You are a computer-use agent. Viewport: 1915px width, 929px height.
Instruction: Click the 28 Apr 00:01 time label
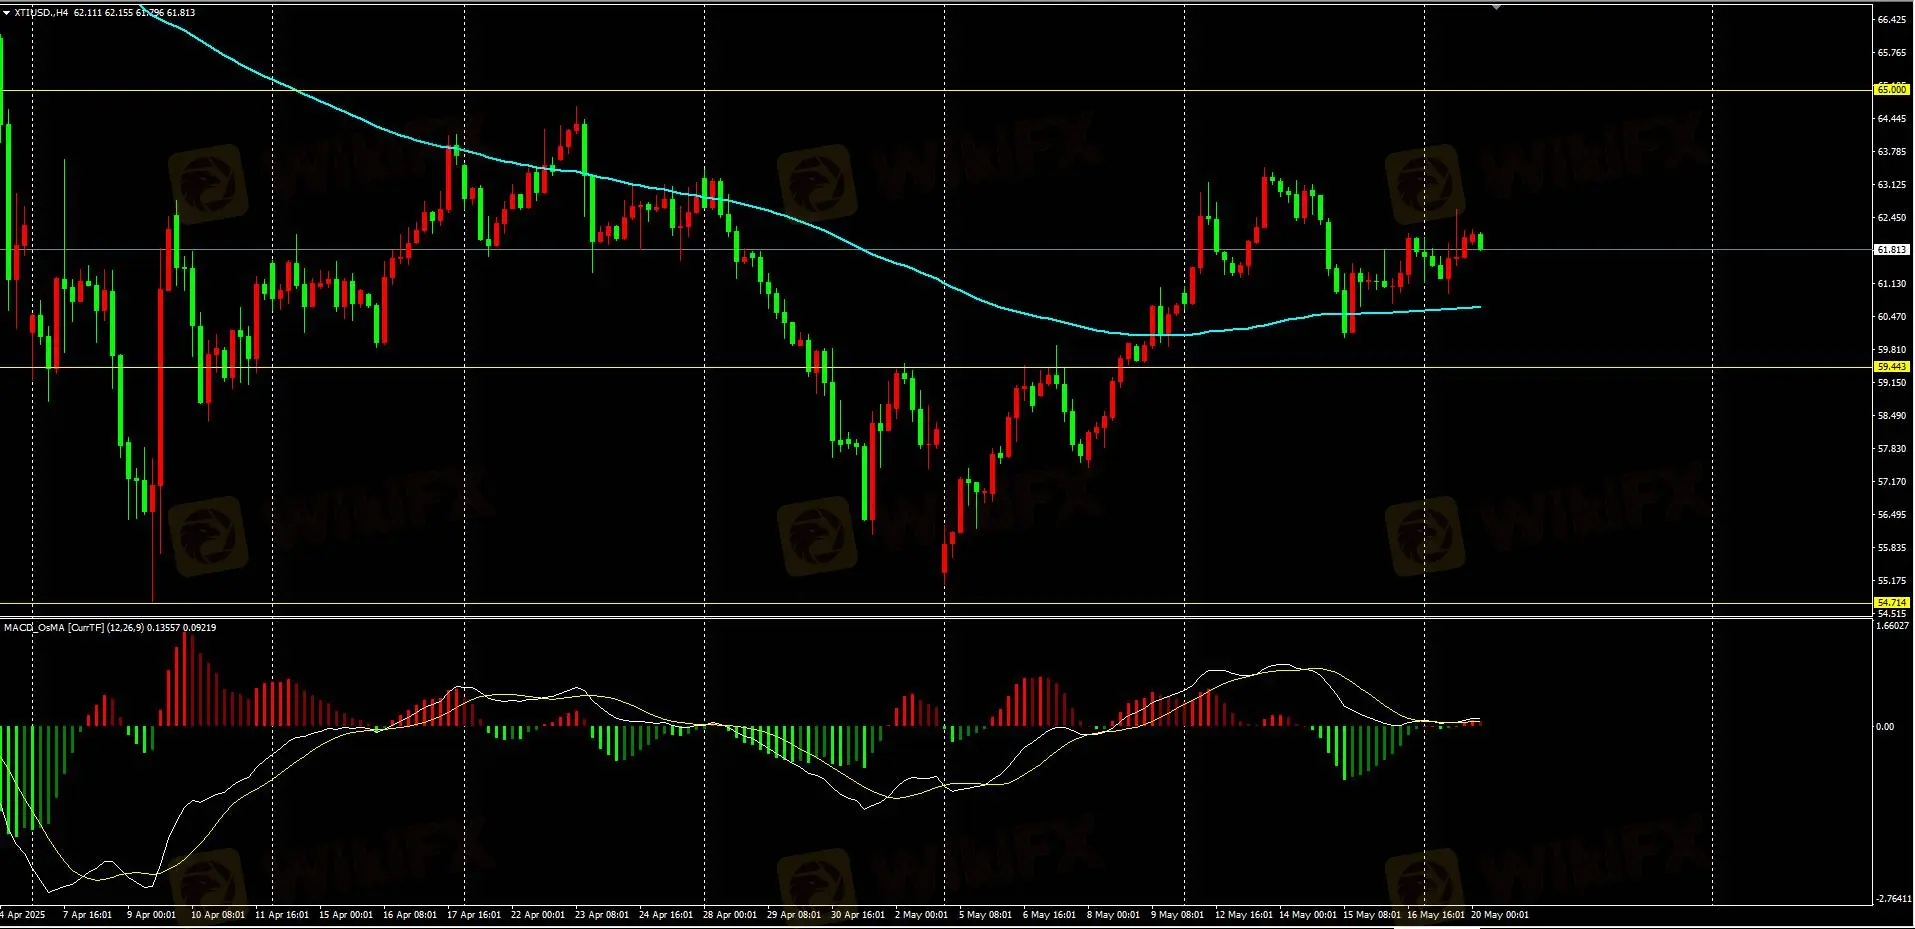coord(730,915)
